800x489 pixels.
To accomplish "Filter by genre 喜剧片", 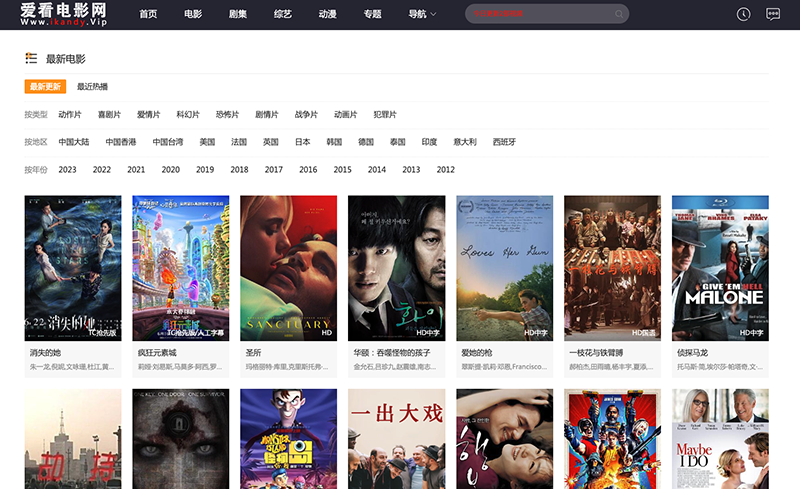I will pyautogui.click(x=109, y=114).
